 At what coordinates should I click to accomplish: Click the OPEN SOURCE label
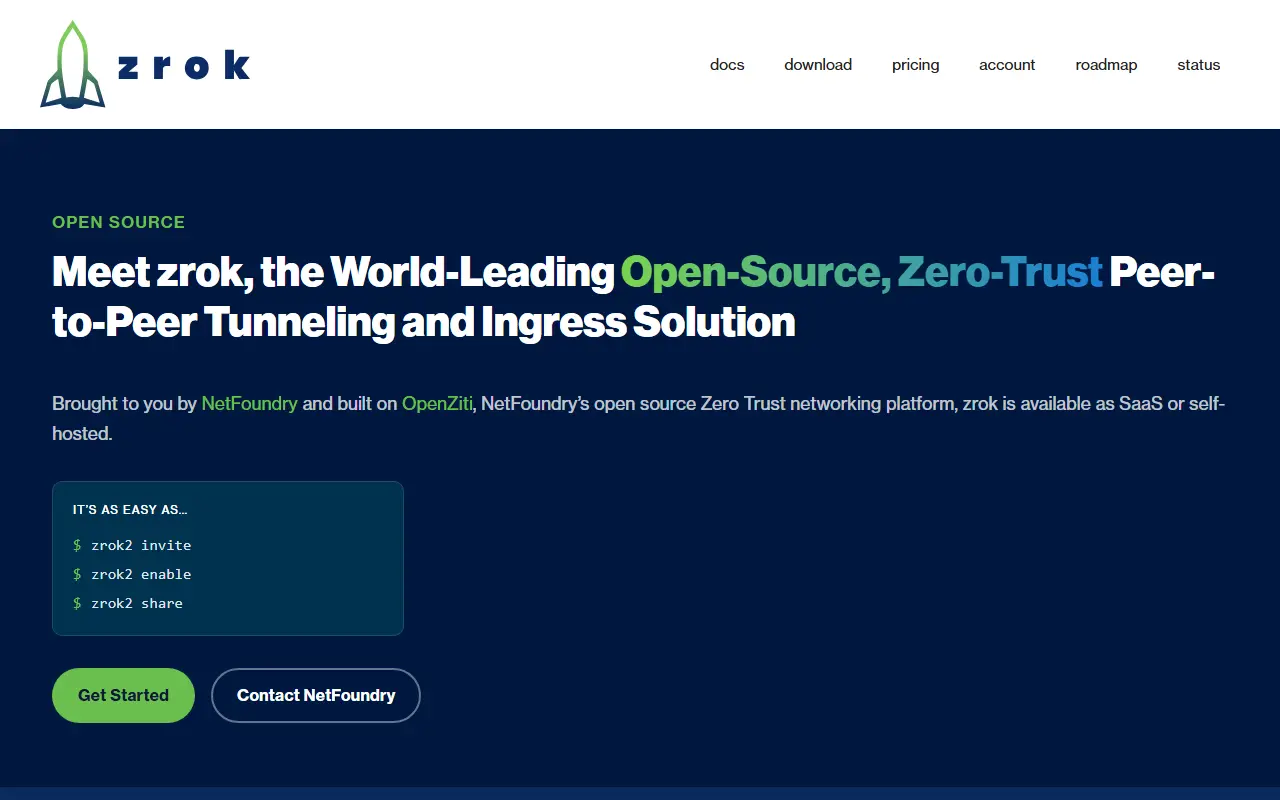point(119,222)
